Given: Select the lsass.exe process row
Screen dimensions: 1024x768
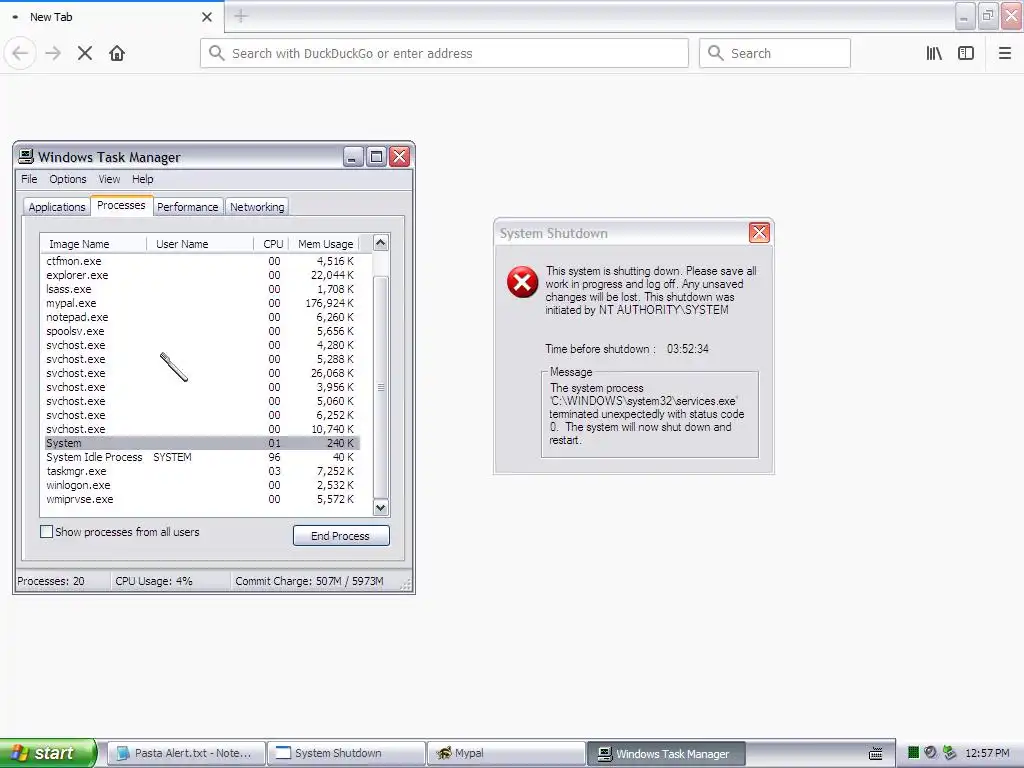Looking at the screenshot, I should [202, 289].
